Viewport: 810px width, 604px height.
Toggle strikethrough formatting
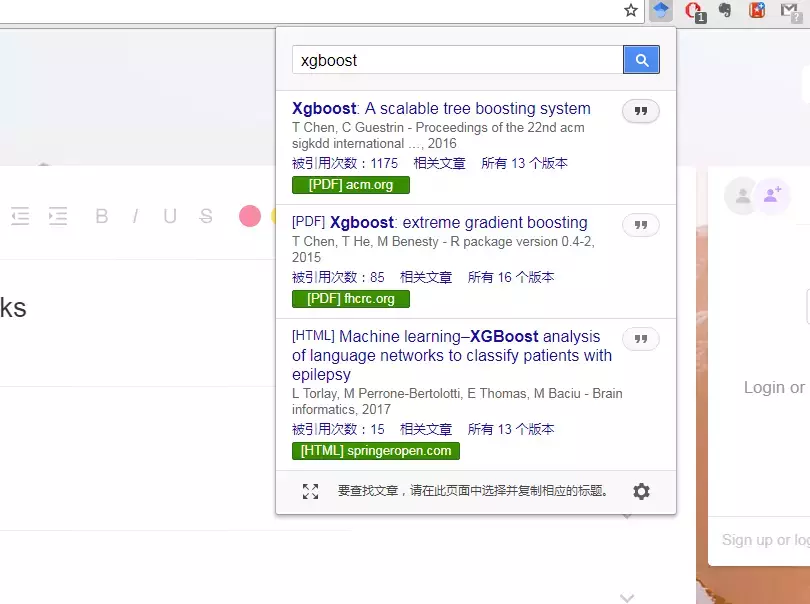tap(206, 216)
